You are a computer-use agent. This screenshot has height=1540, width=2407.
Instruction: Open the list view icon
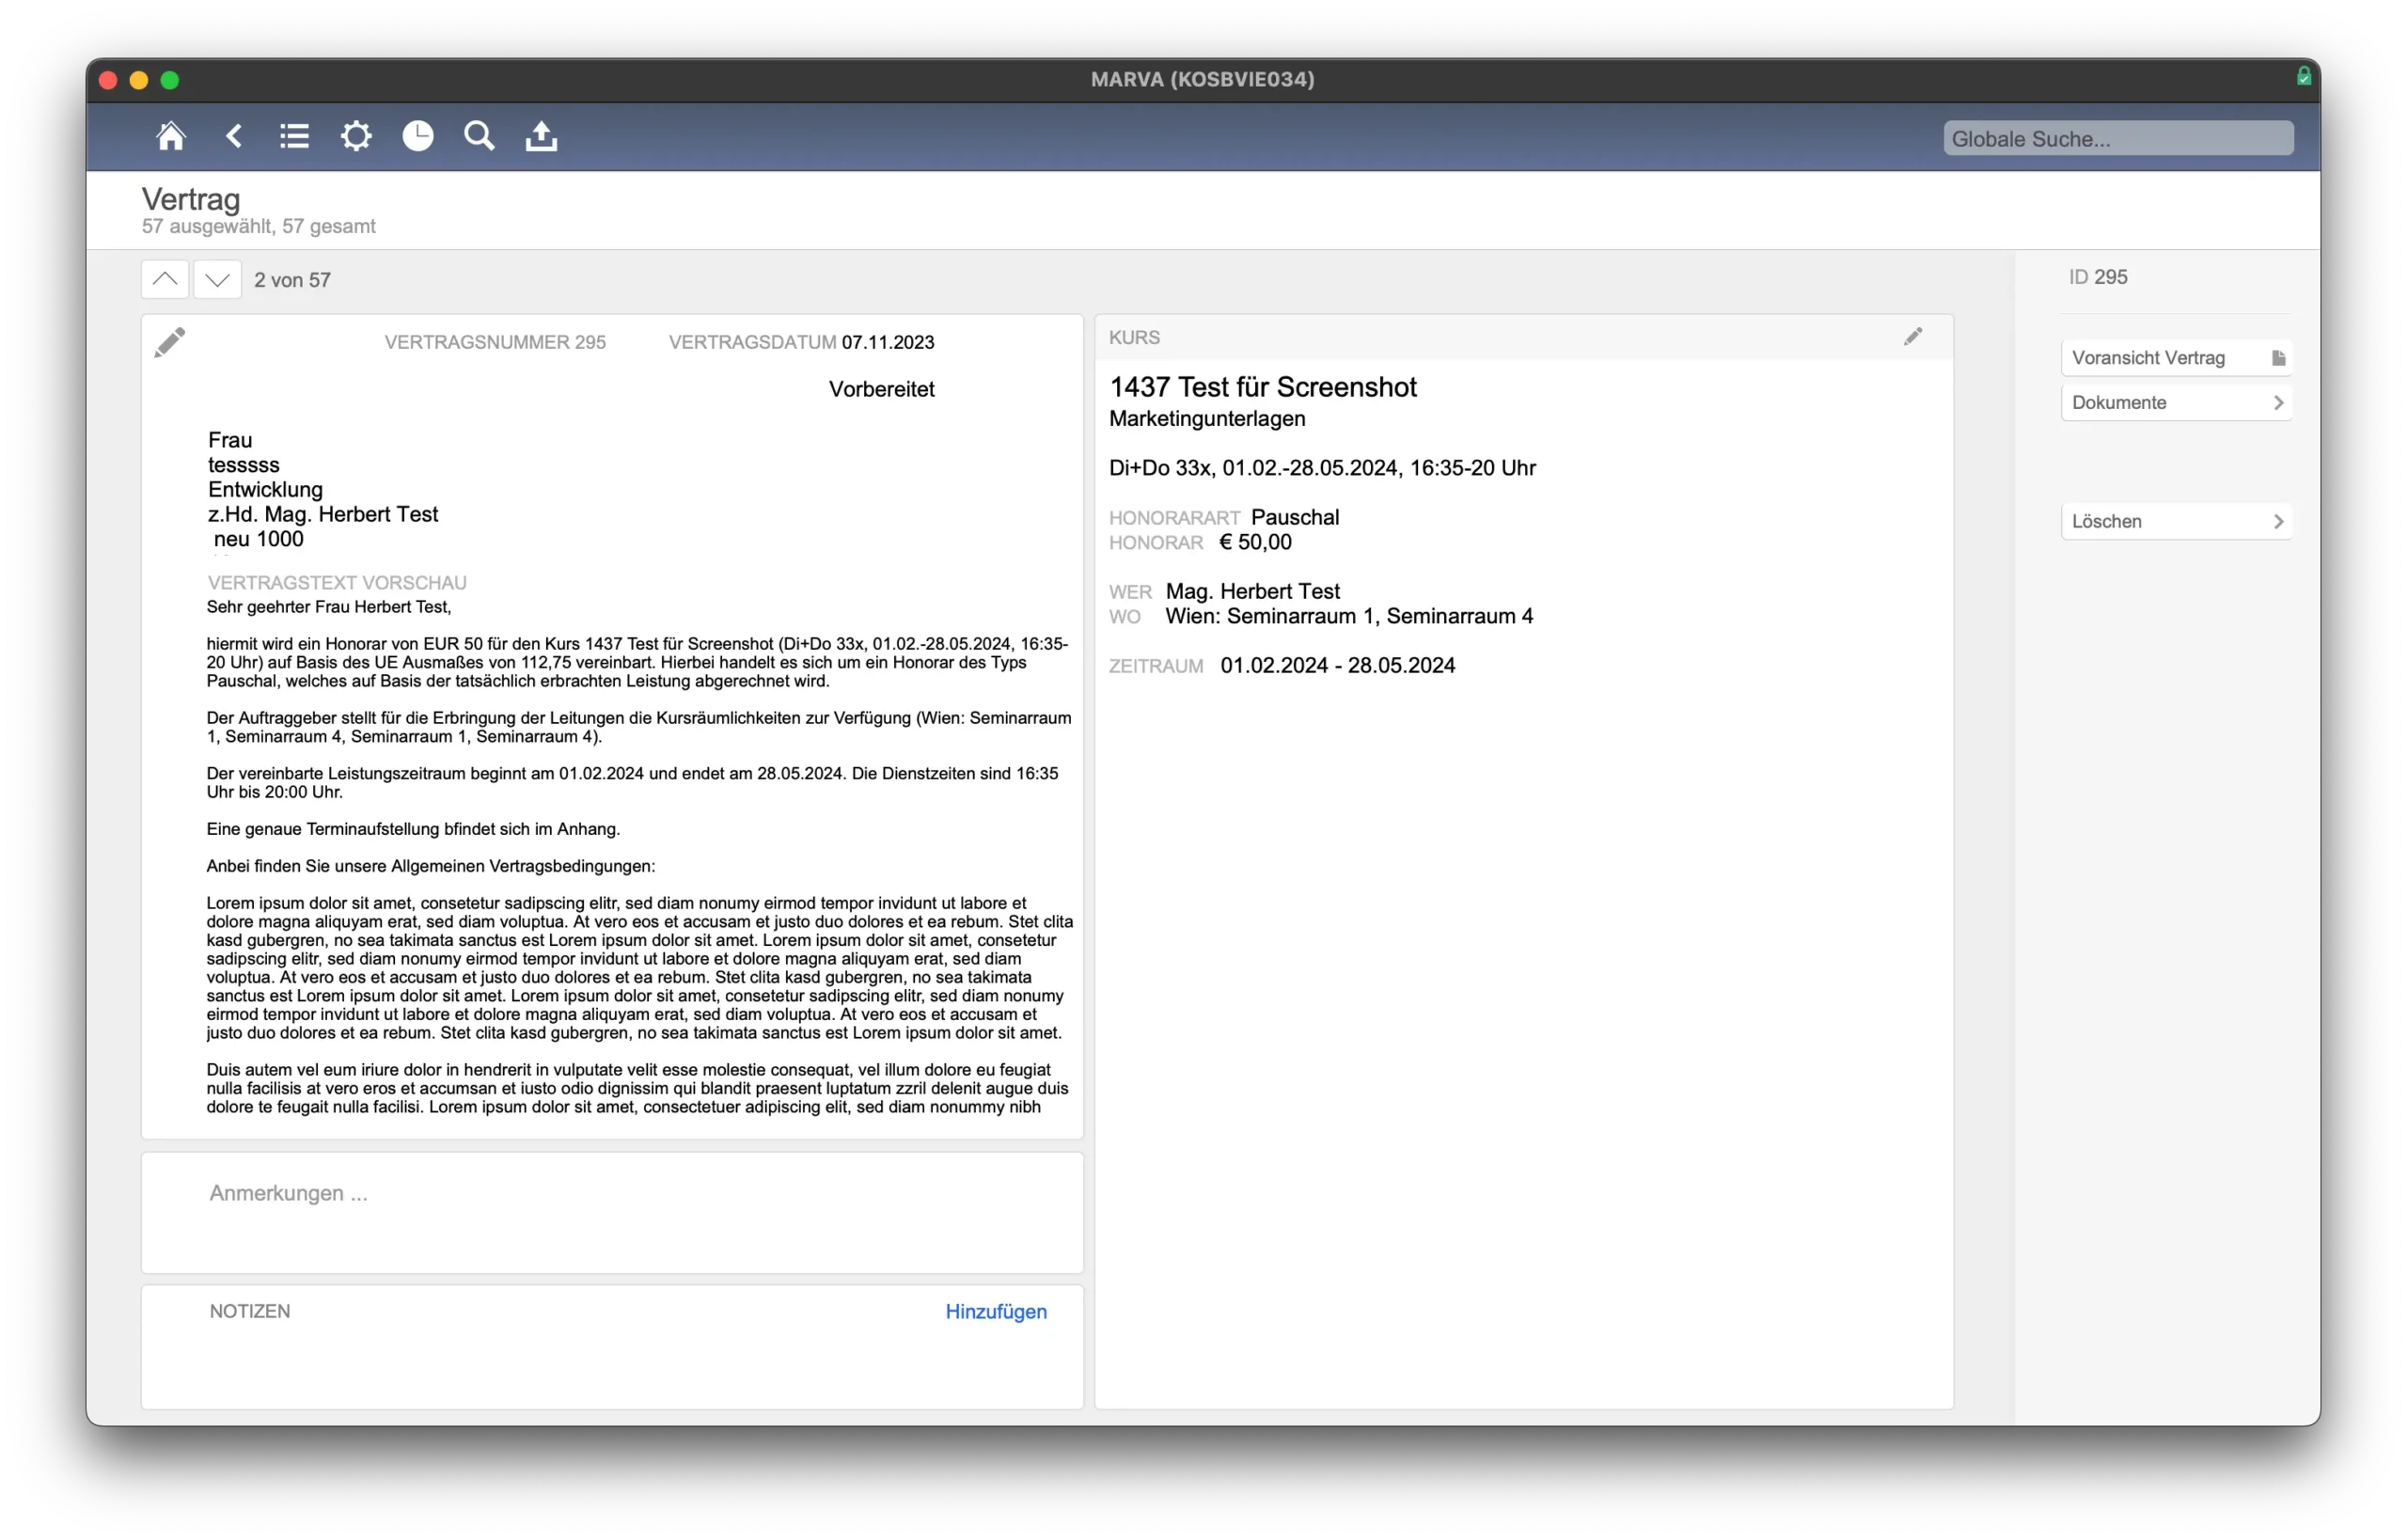coord(294,136)
